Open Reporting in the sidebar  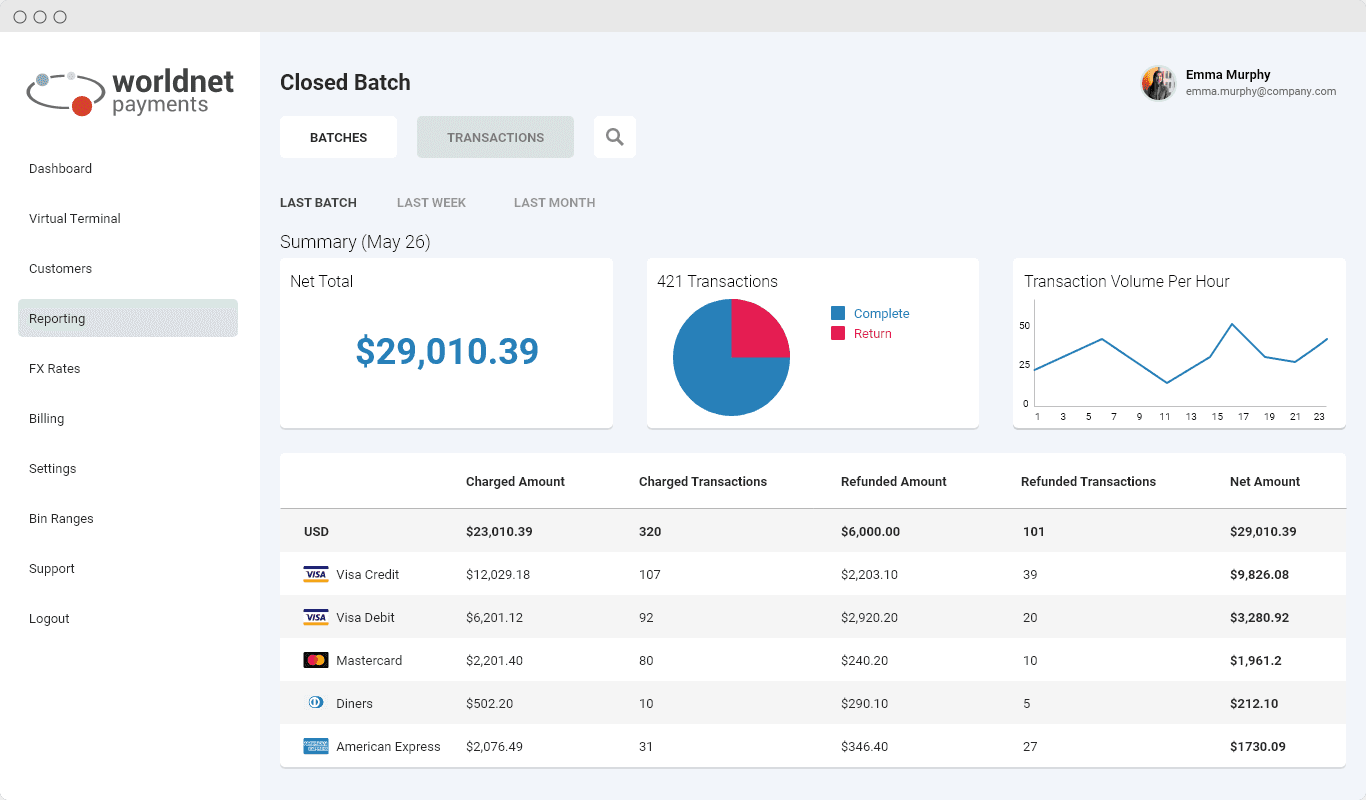(57, 318)
